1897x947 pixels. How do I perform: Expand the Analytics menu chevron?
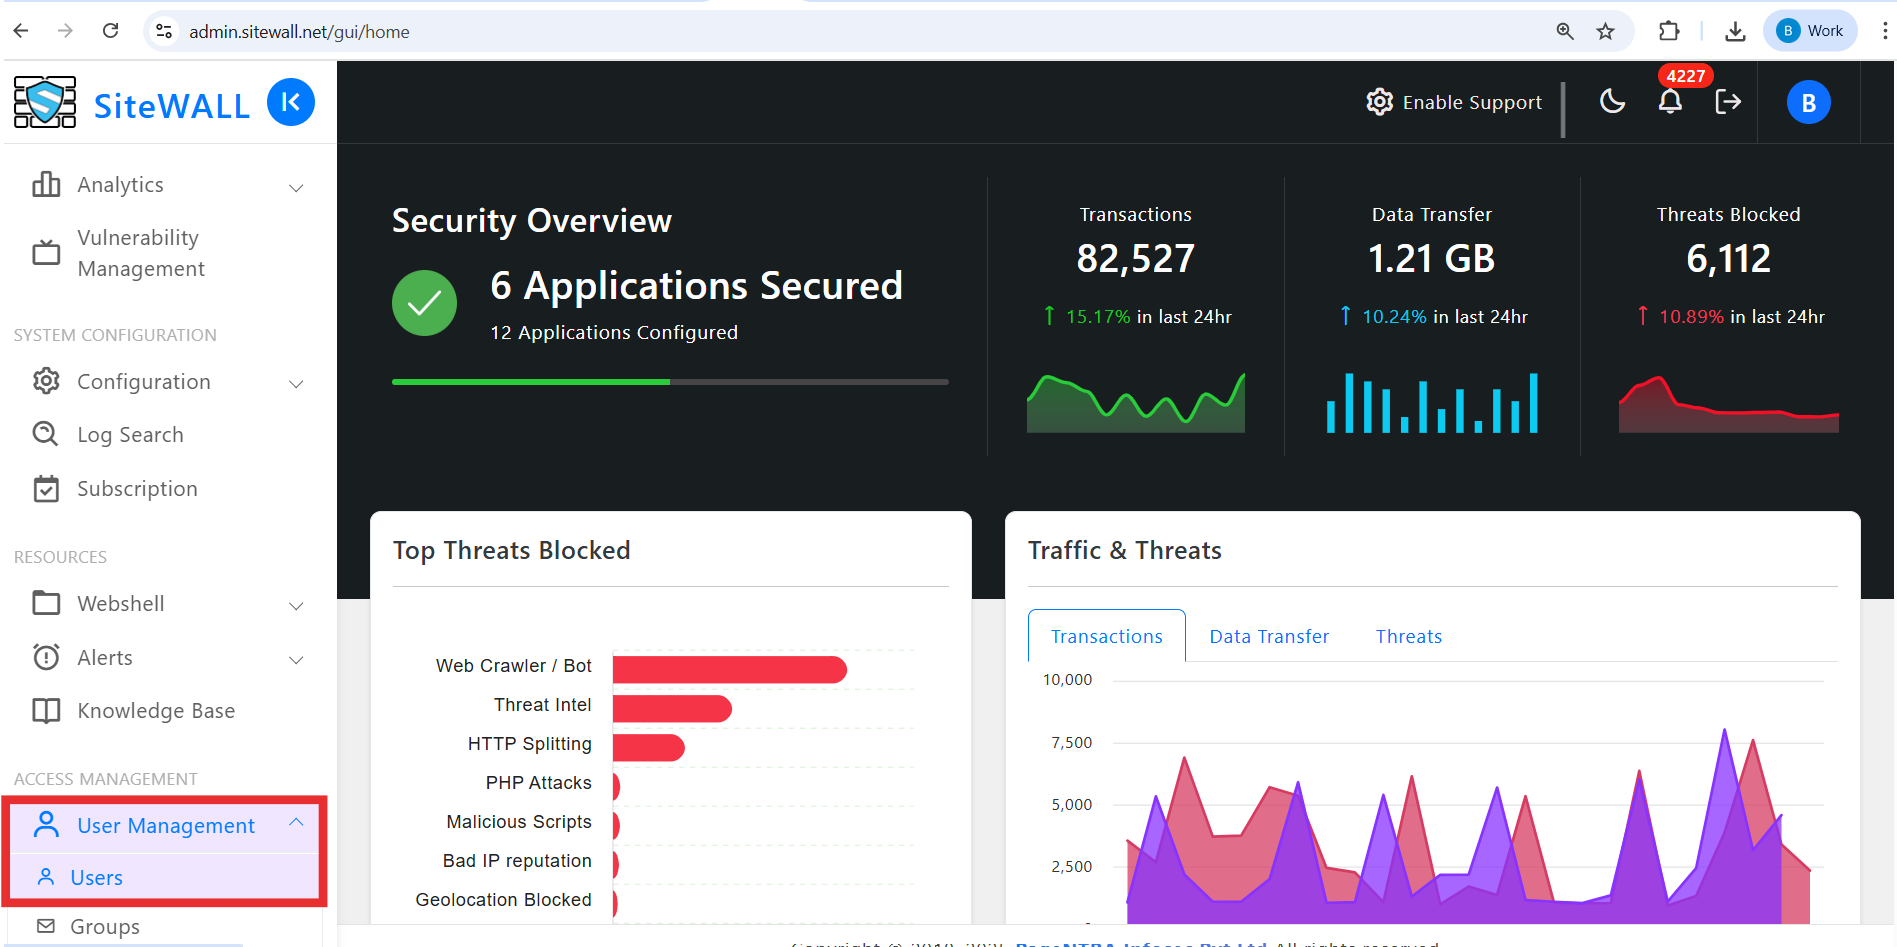click(x=296, y=187)
